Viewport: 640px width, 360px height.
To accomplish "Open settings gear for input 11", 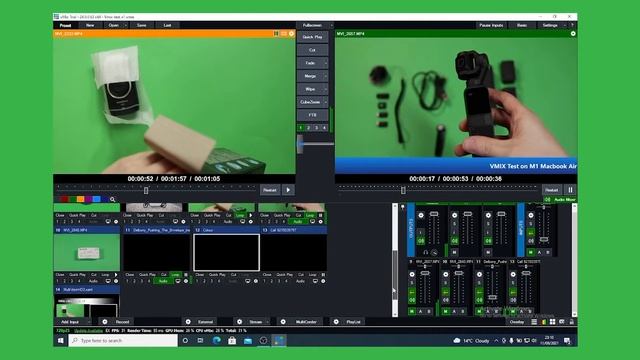I will tap(186, 281).
